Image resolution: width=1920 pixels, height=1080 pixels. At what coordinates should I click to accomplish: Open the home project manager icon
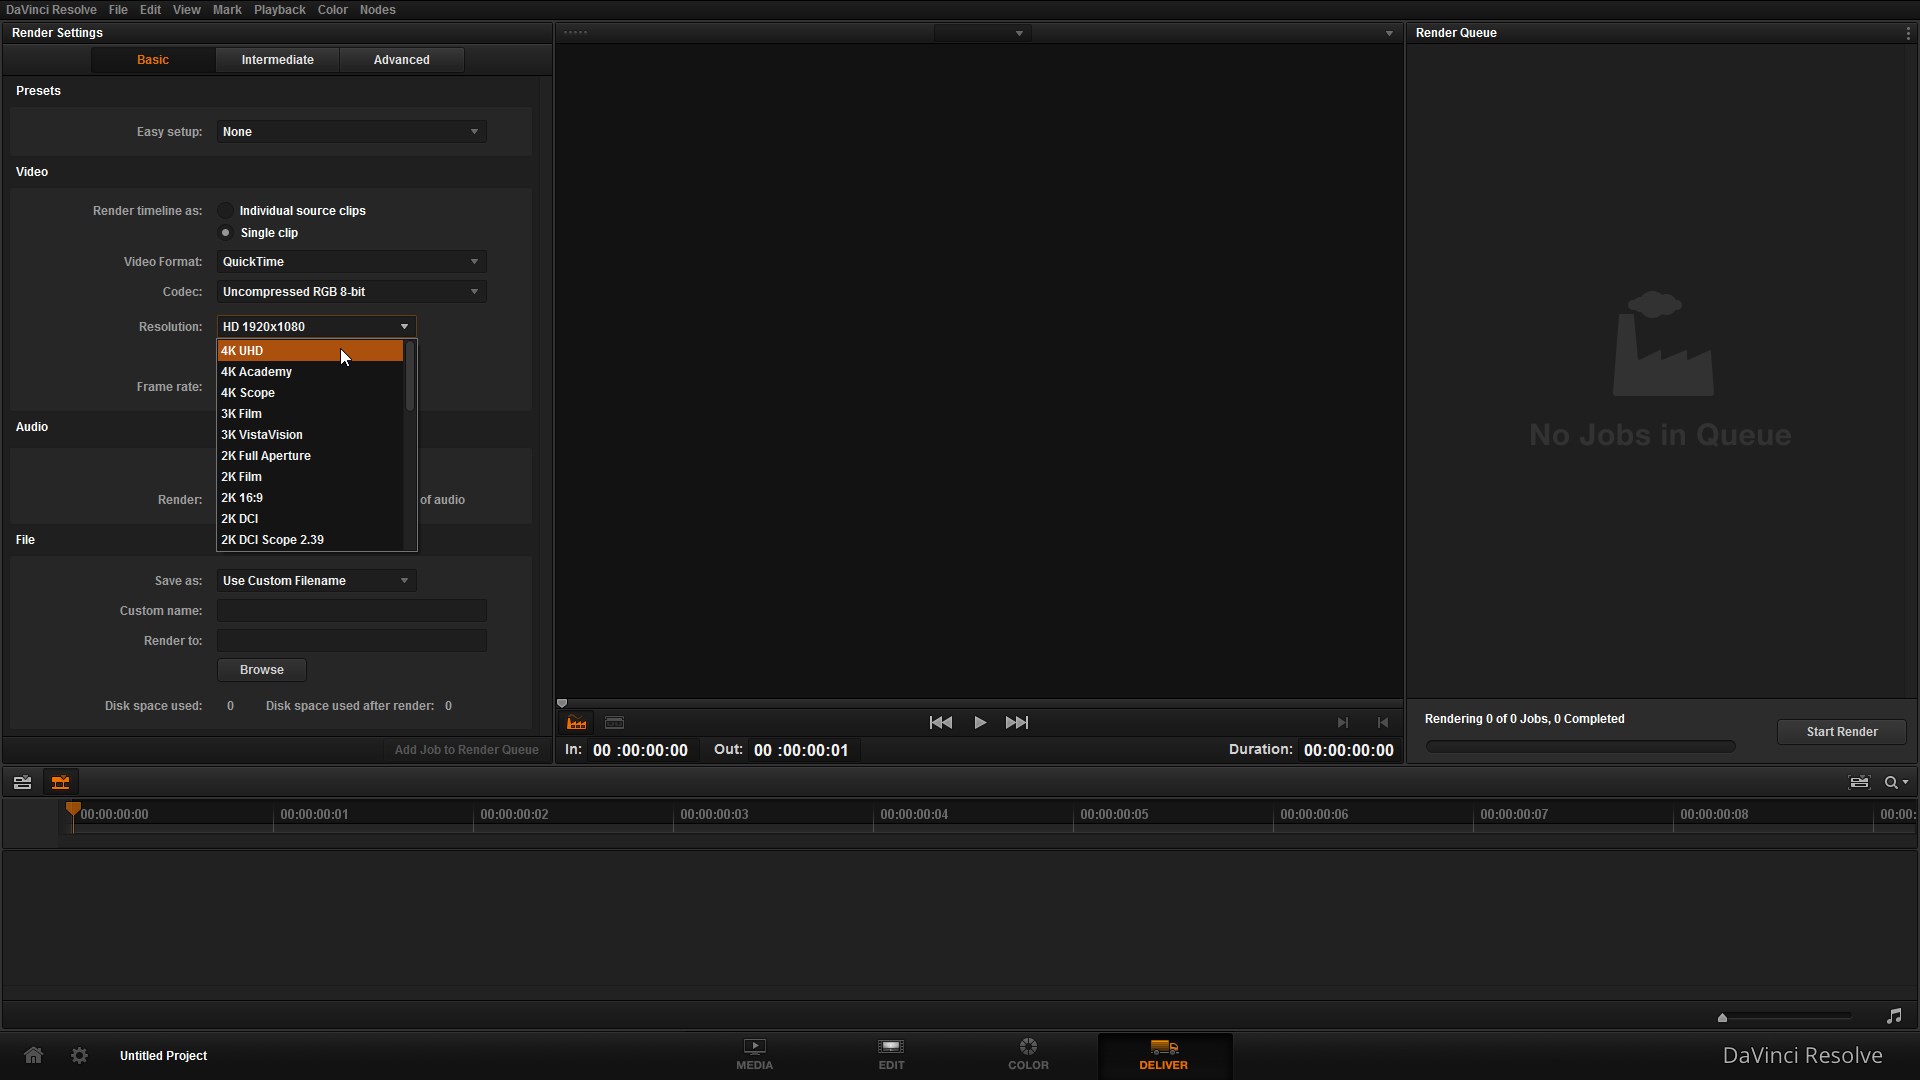(33, 1055)
